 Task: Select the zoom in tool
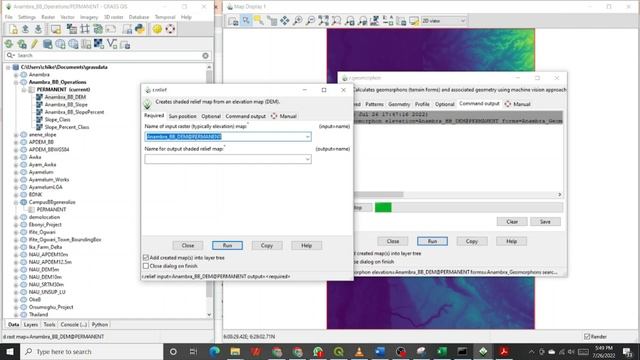[x=298, y=21]
